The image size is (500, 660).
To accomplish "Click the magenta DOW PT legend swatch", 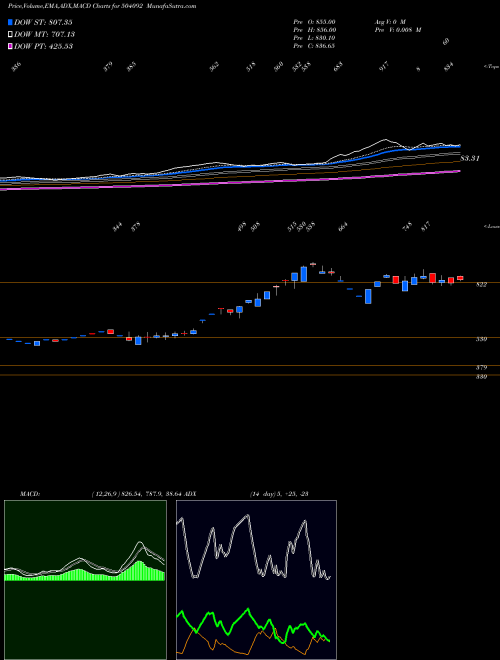I will [10, 46].
